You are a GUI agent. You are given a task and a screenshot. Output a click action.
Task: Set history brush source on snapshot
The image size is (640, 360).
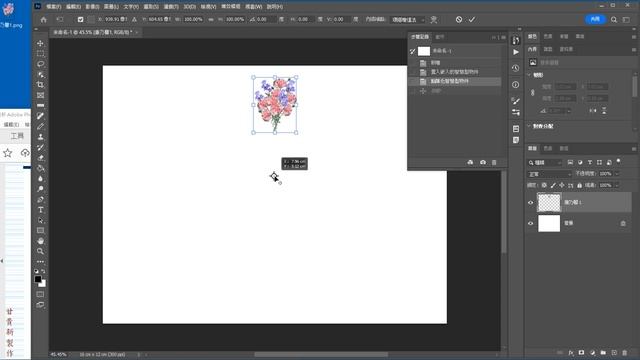412,51
